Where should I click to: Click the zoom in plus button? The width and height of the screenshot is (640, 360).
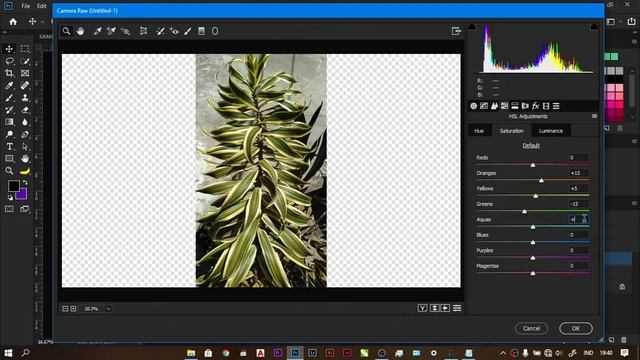coord(73,309)
